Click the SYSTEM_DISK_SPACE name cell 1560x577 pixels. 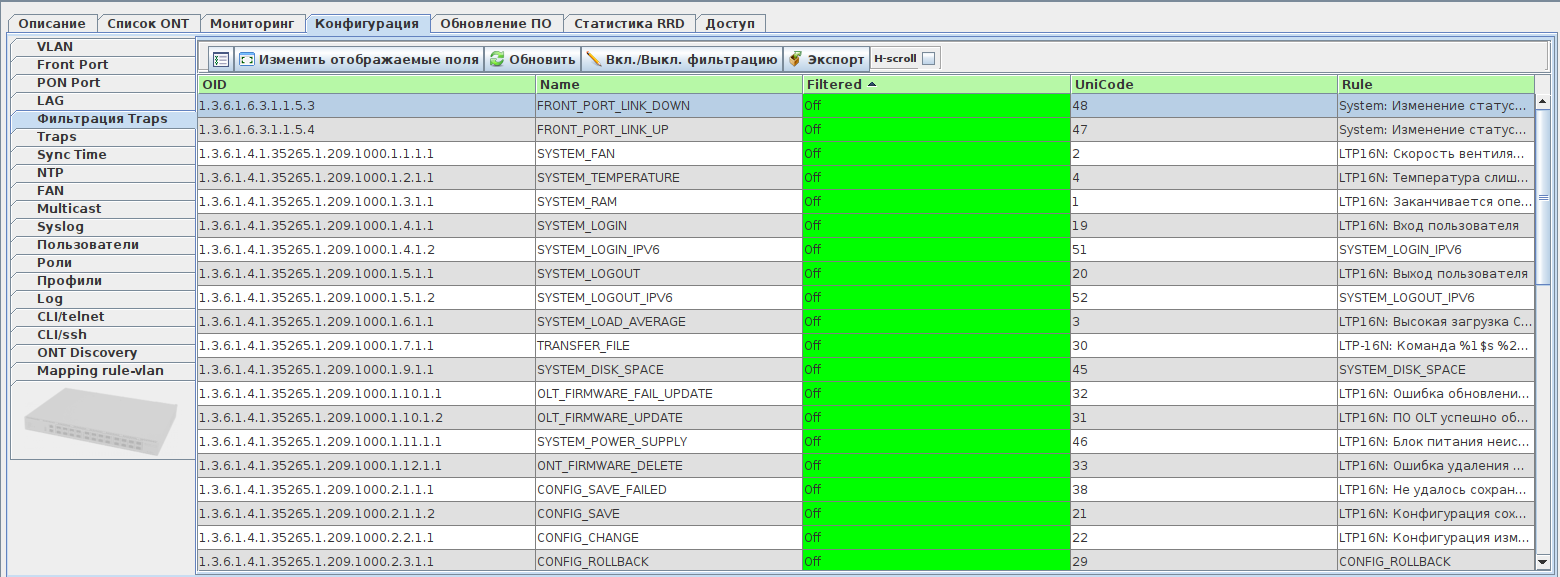coord(669,369)
